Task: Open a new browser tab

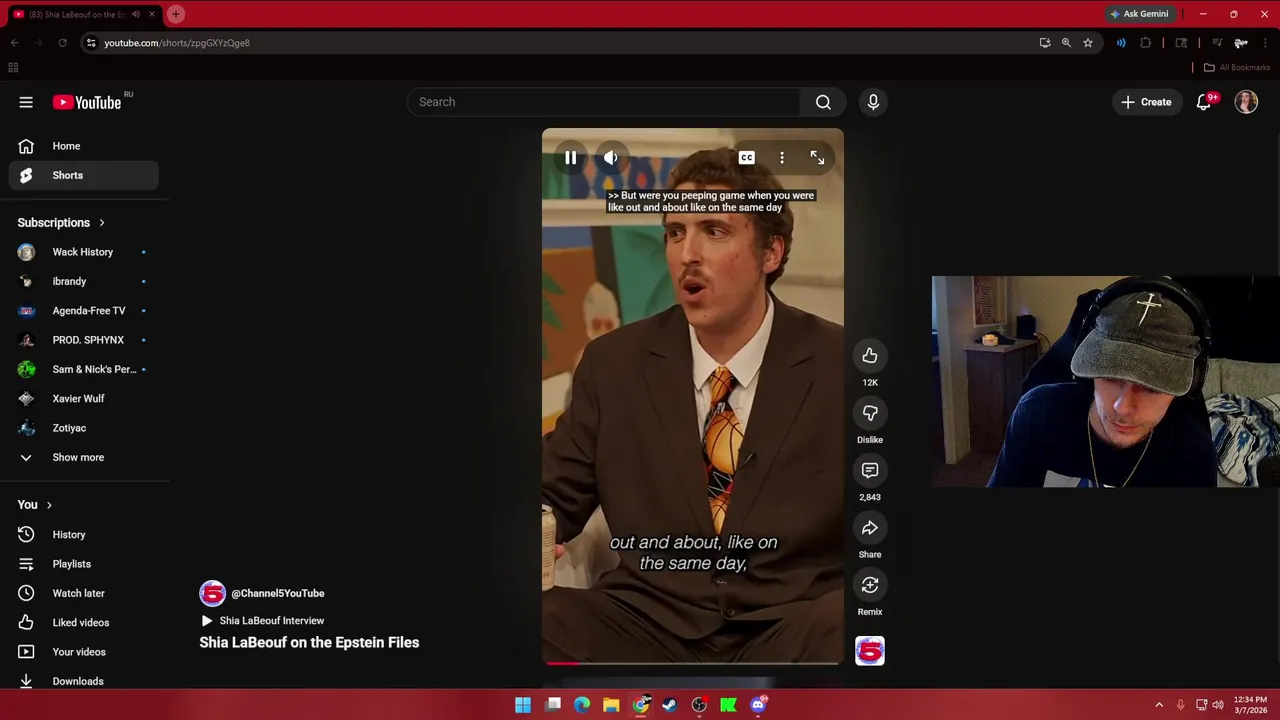Action: [x=176, y=14]
